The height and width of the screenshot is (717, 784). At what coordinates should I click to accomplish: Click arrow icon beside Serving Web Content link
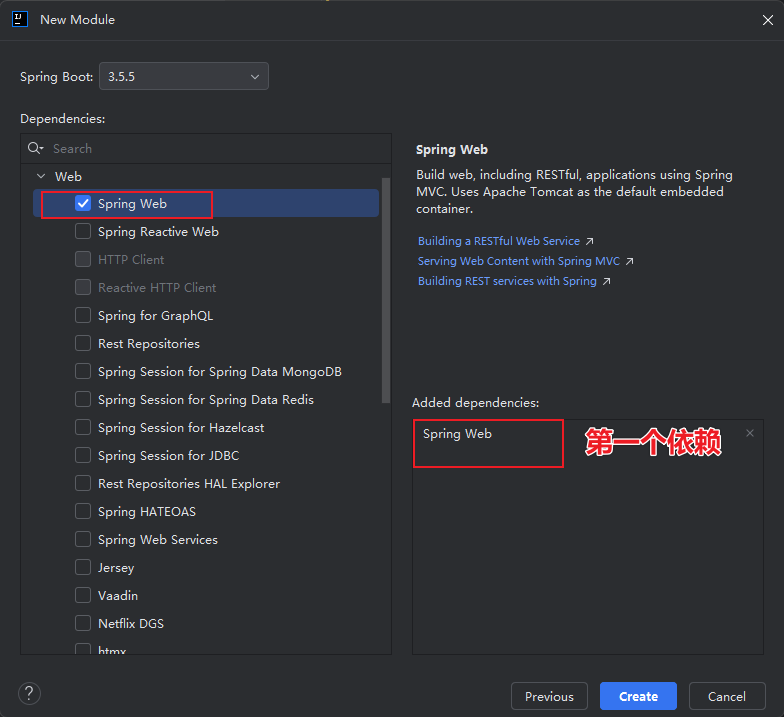point(630,261)
